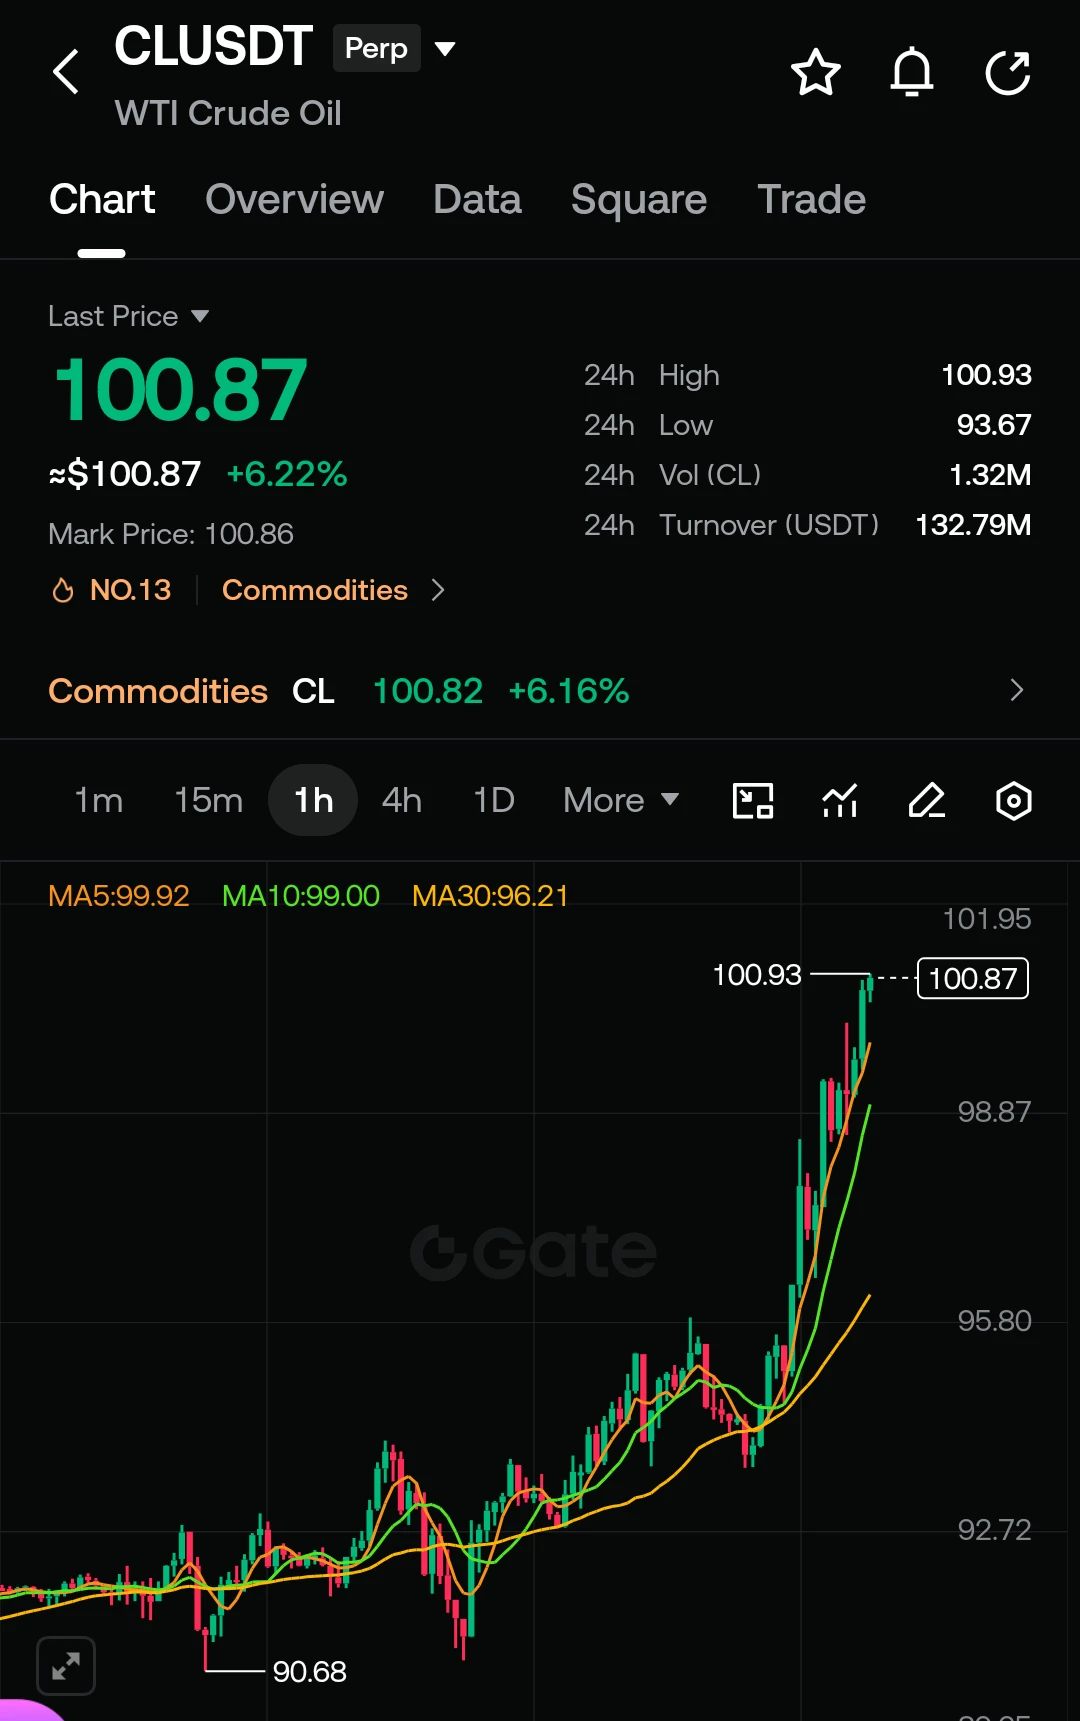Tap the 100.87 current price tag on chart
The height and width of the screenshot is (1721, 1080).
[973, 978]
